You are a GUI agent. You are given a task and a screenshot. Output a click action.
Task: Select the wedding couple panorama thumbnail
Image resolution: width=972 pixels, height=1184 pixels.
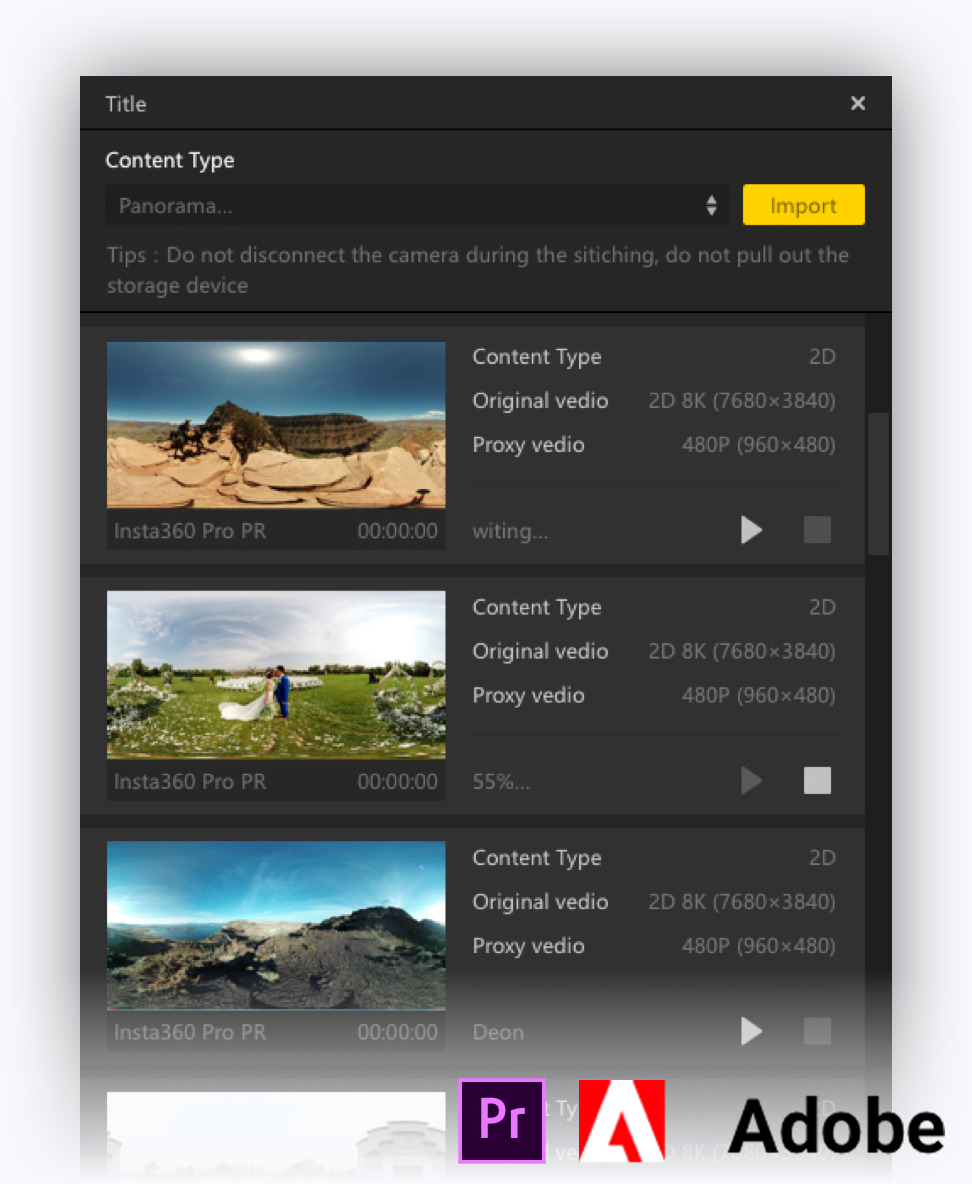pos(276,675)
